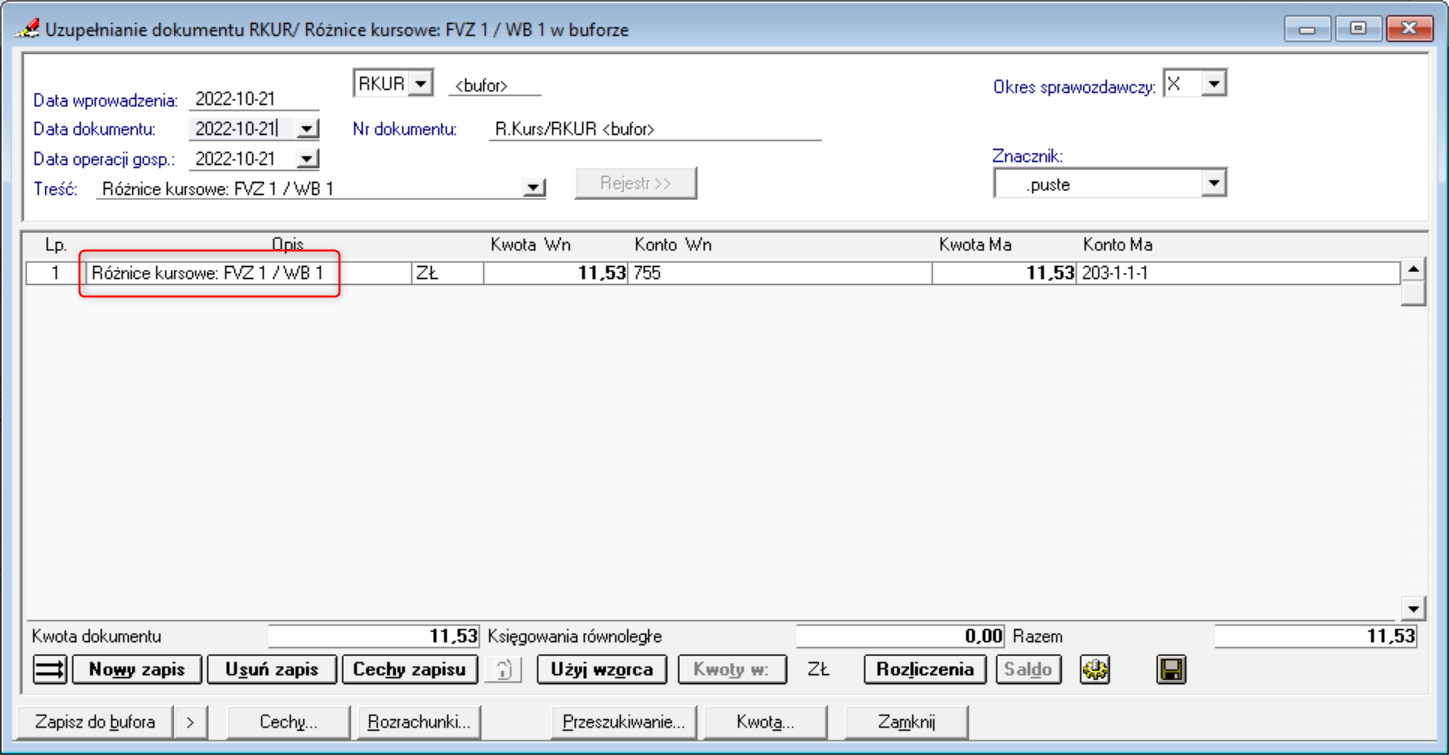Click the application icon in the title bar
Image resolution: width=1449 pixels, height=755 pixels.
coord(29,29)
